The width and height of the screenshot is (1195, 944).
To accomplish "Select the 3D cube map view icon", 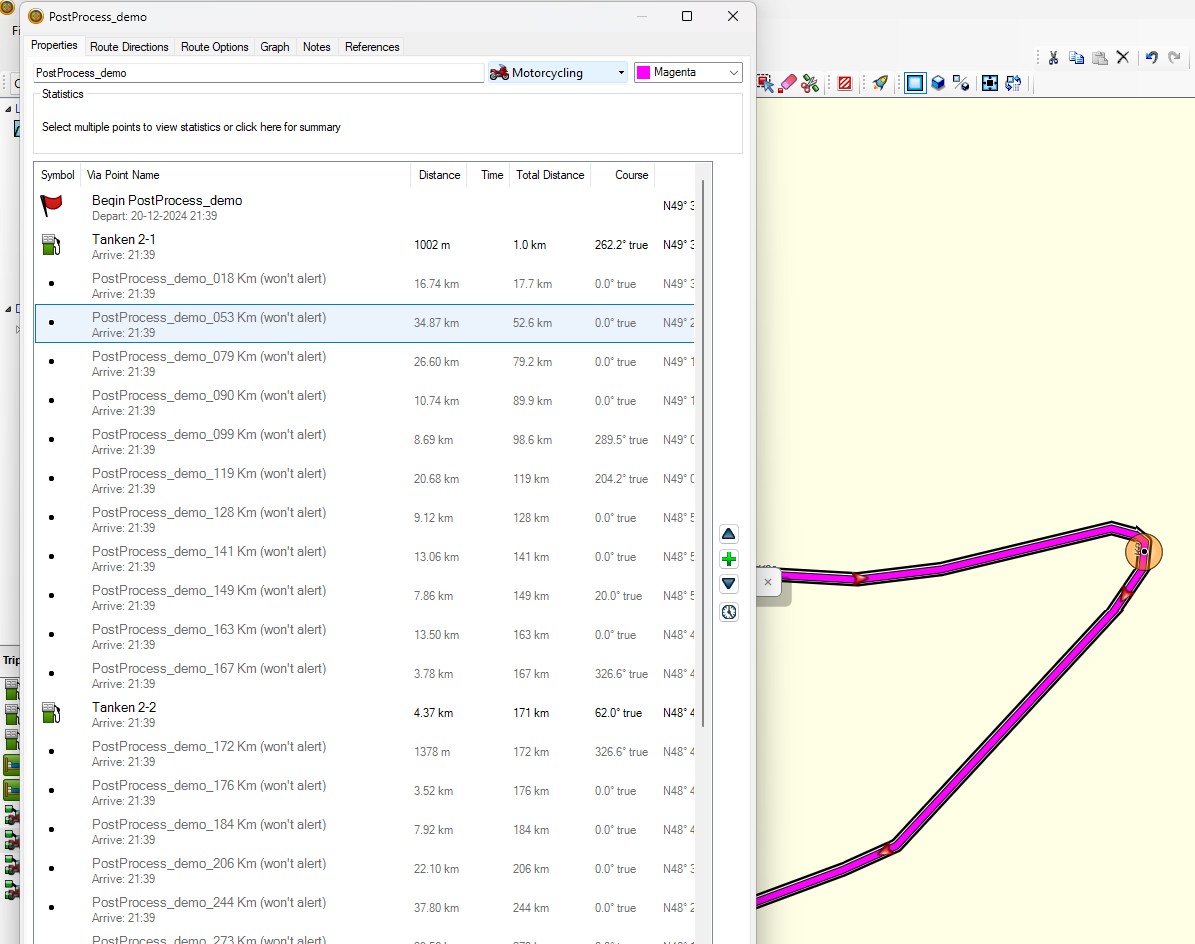I will tap(938, 83).
